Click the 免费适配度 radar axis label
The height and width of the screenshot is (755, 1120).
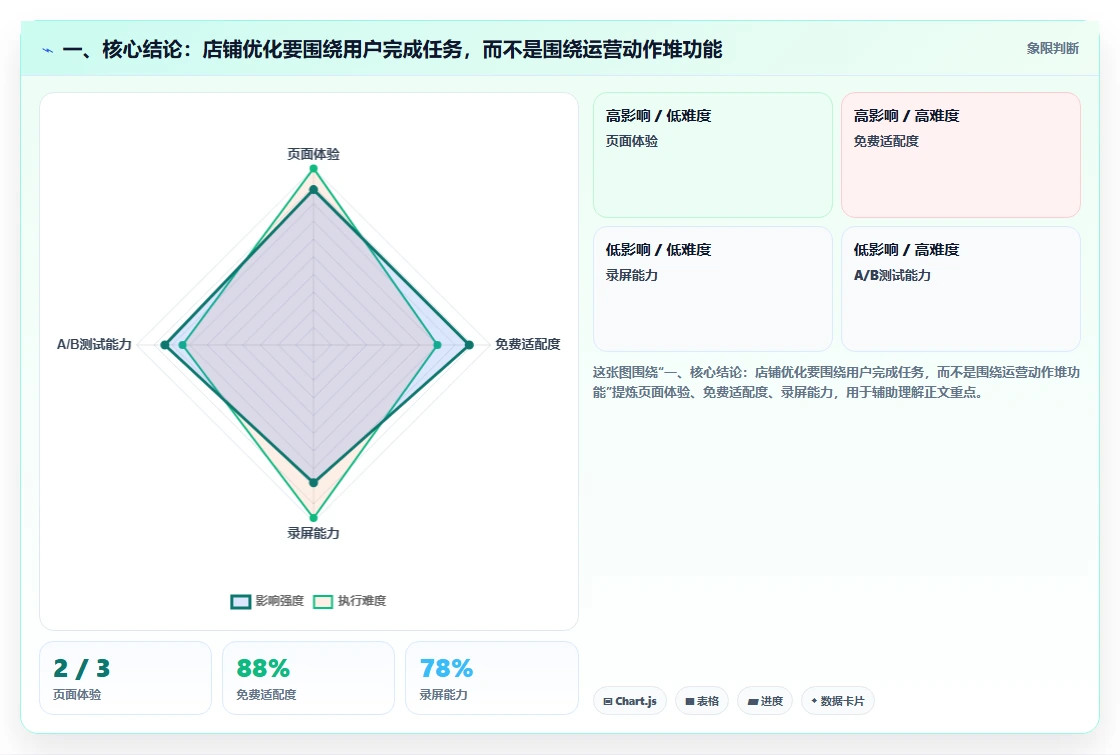(x=528, y=344)
